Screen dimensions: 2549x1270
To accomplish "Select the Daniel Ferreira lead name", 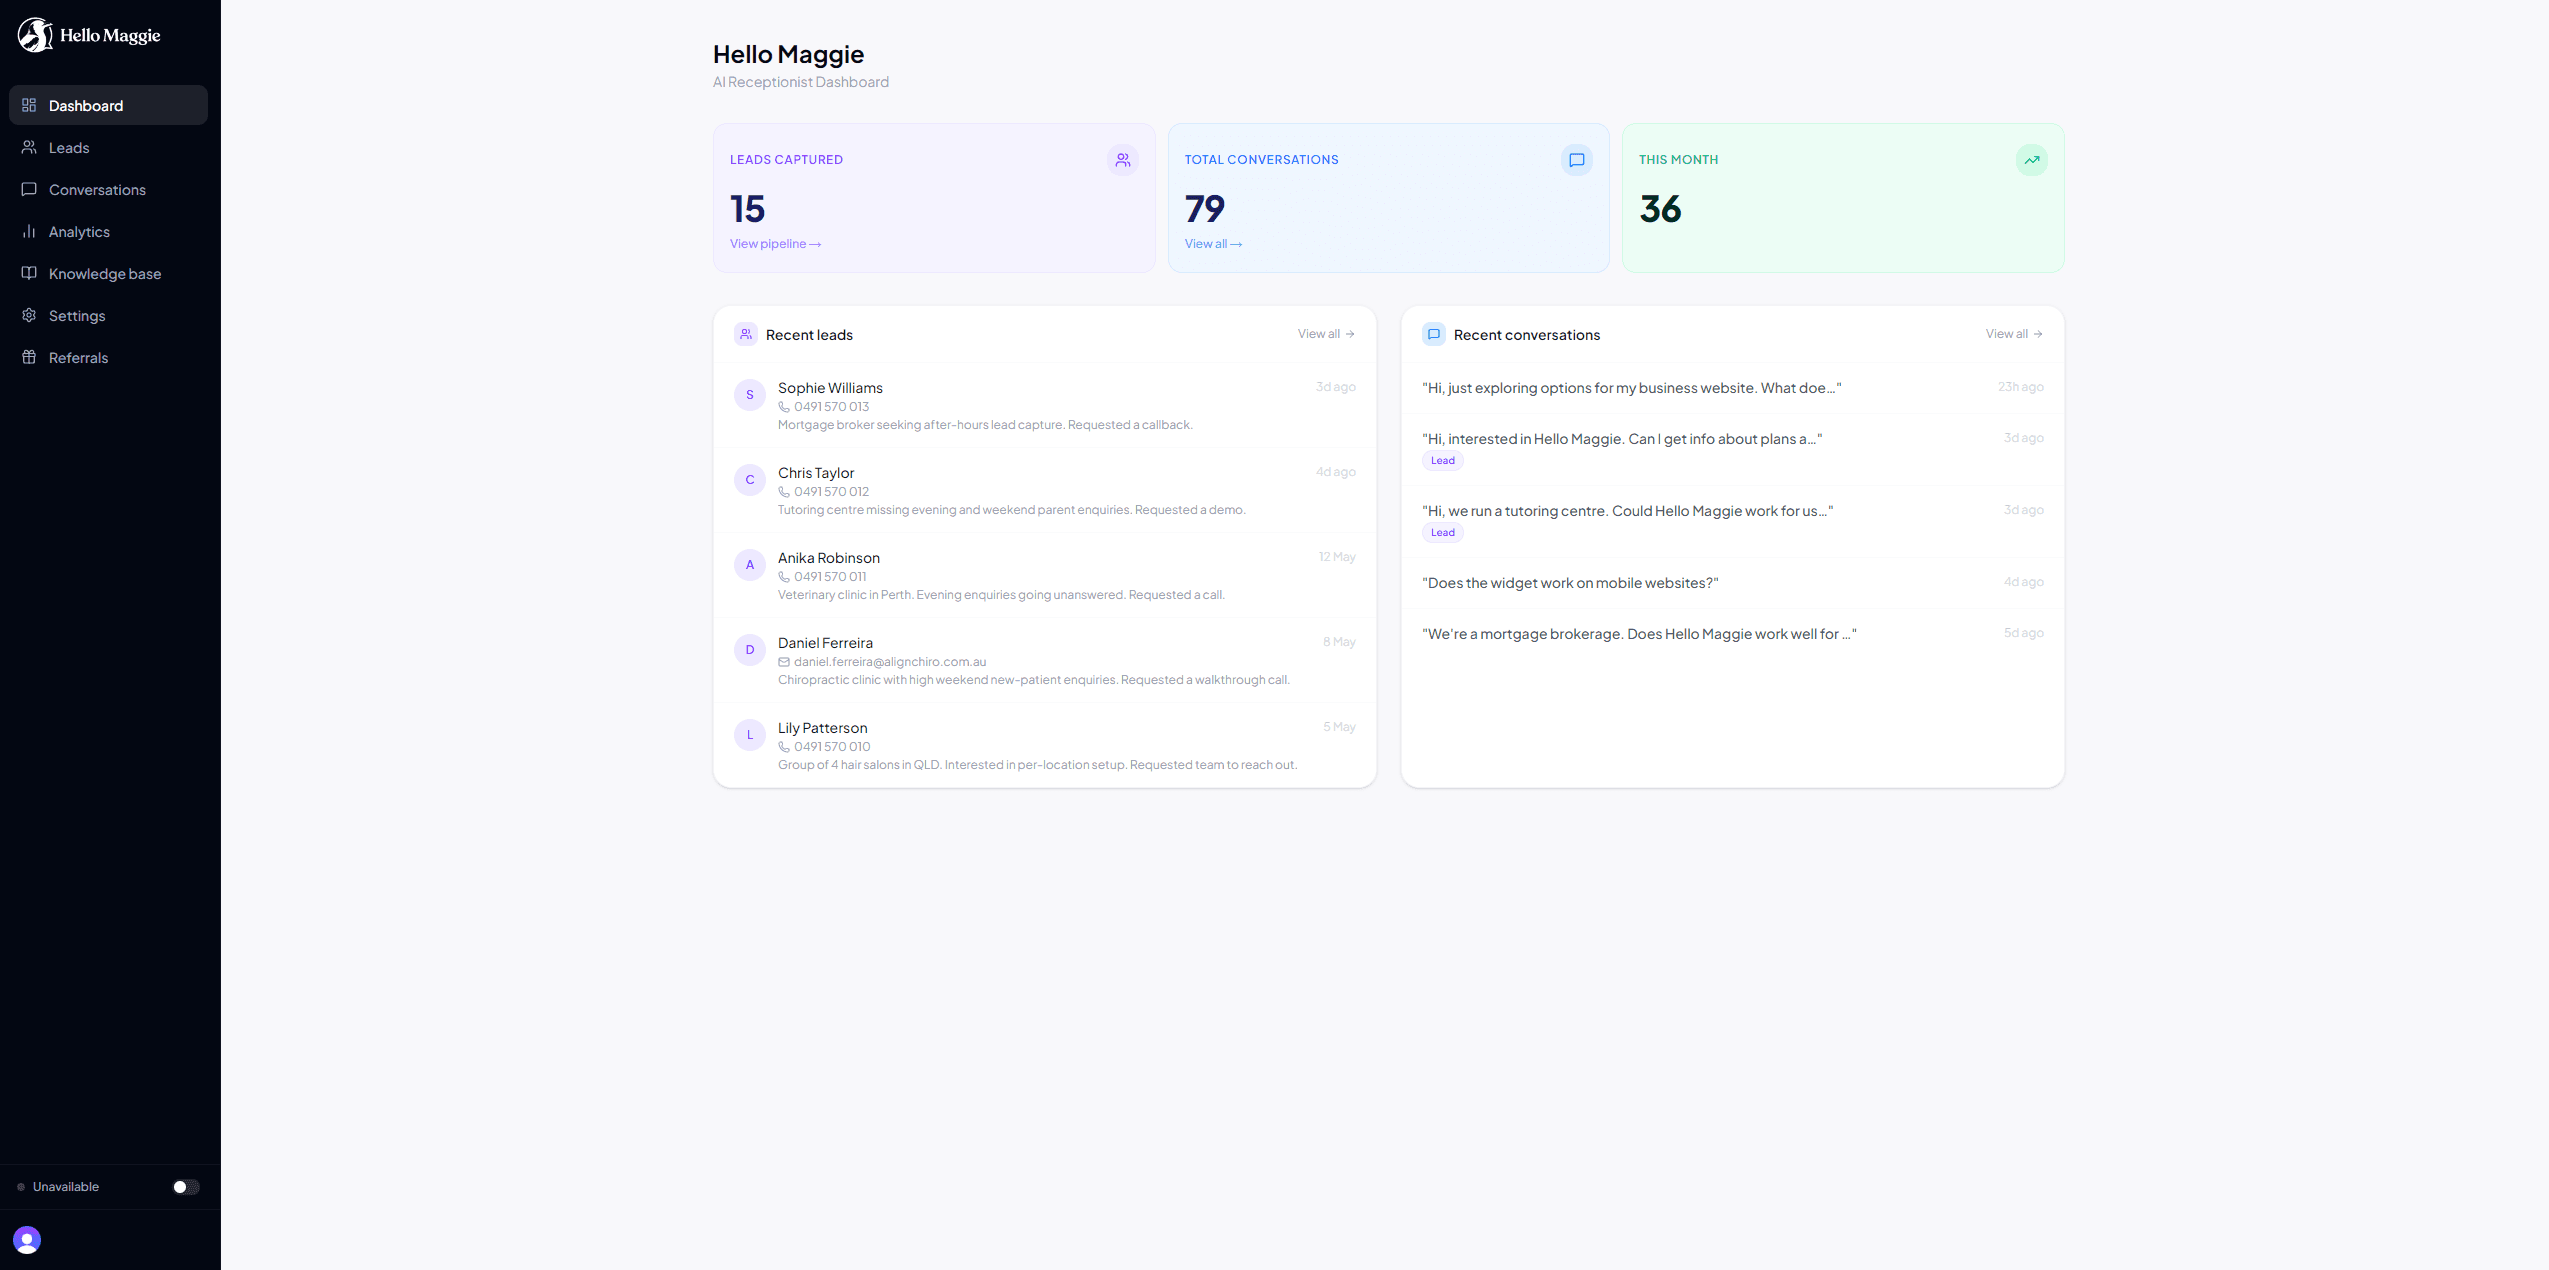I will [x=825, y=643].
